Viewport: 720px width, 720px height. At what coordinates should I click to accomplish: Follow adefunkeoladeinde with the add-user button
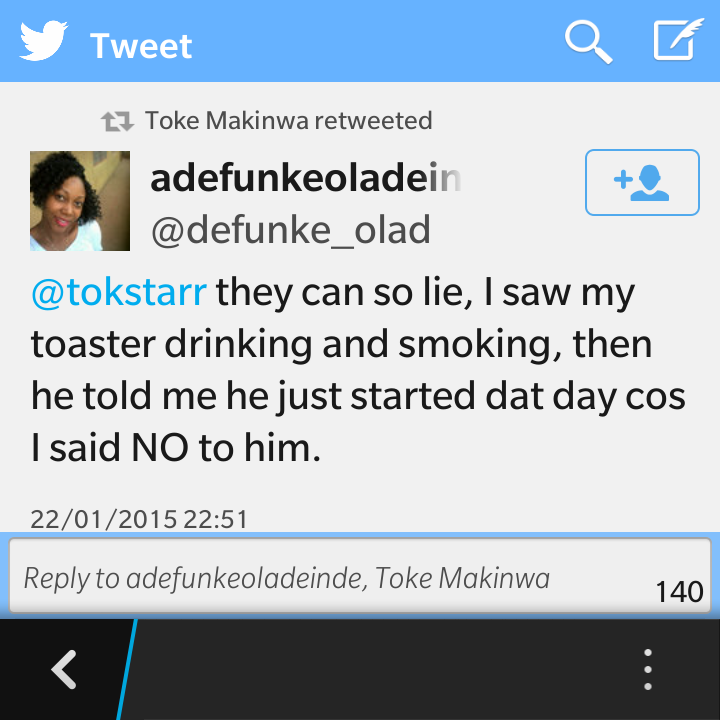click(x=641, y=182)
